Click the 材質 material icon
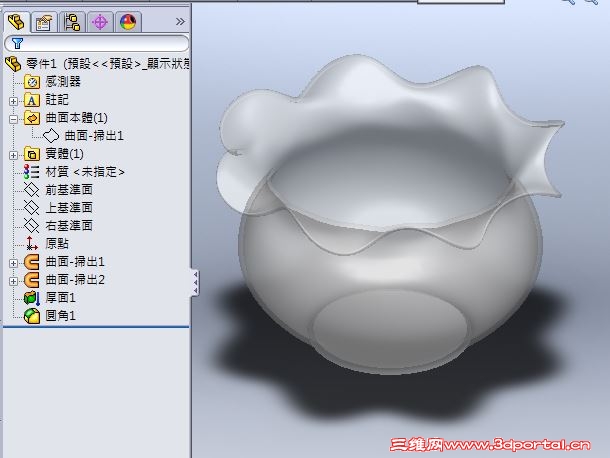The width and height of the screenshot is (610, 458). coord(32,172)
